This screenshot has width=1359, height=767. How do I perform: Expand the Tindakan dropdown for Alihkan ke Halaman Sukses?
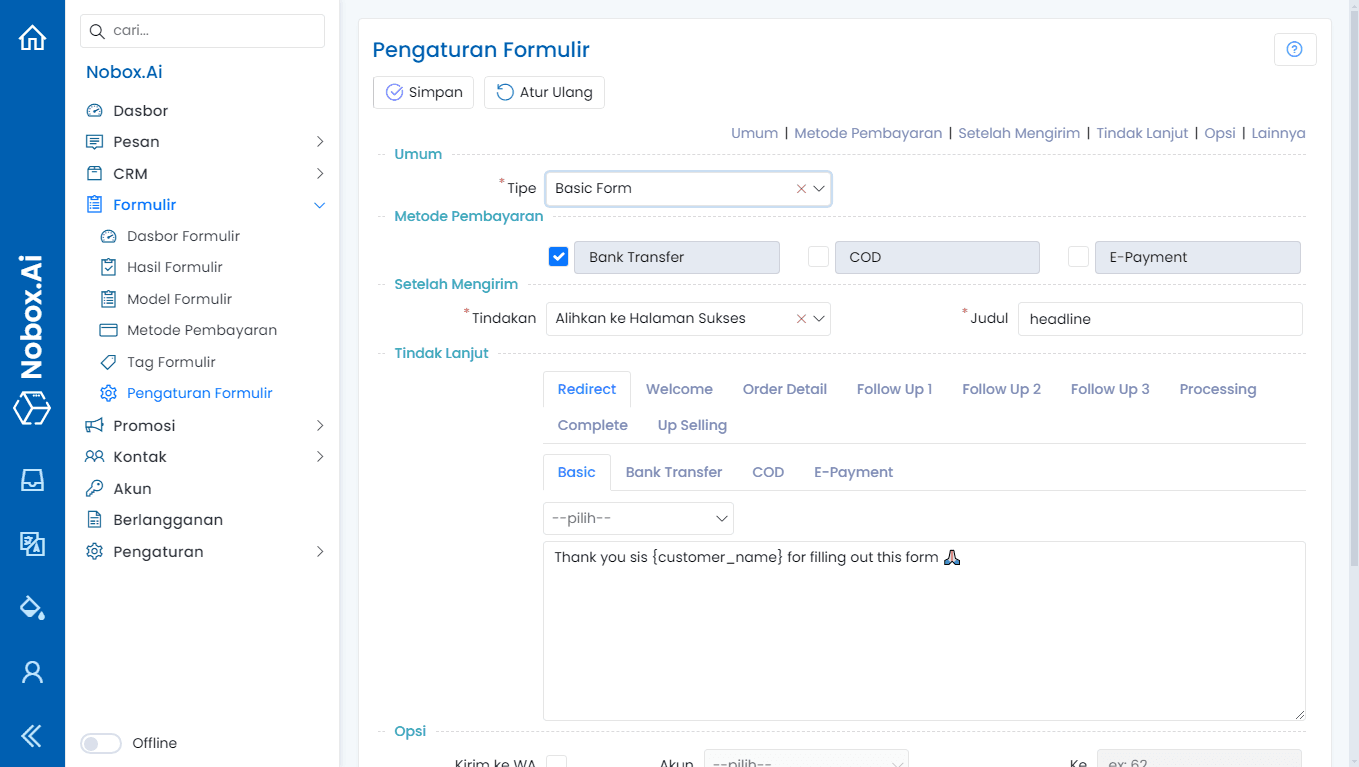pos(817,318)
